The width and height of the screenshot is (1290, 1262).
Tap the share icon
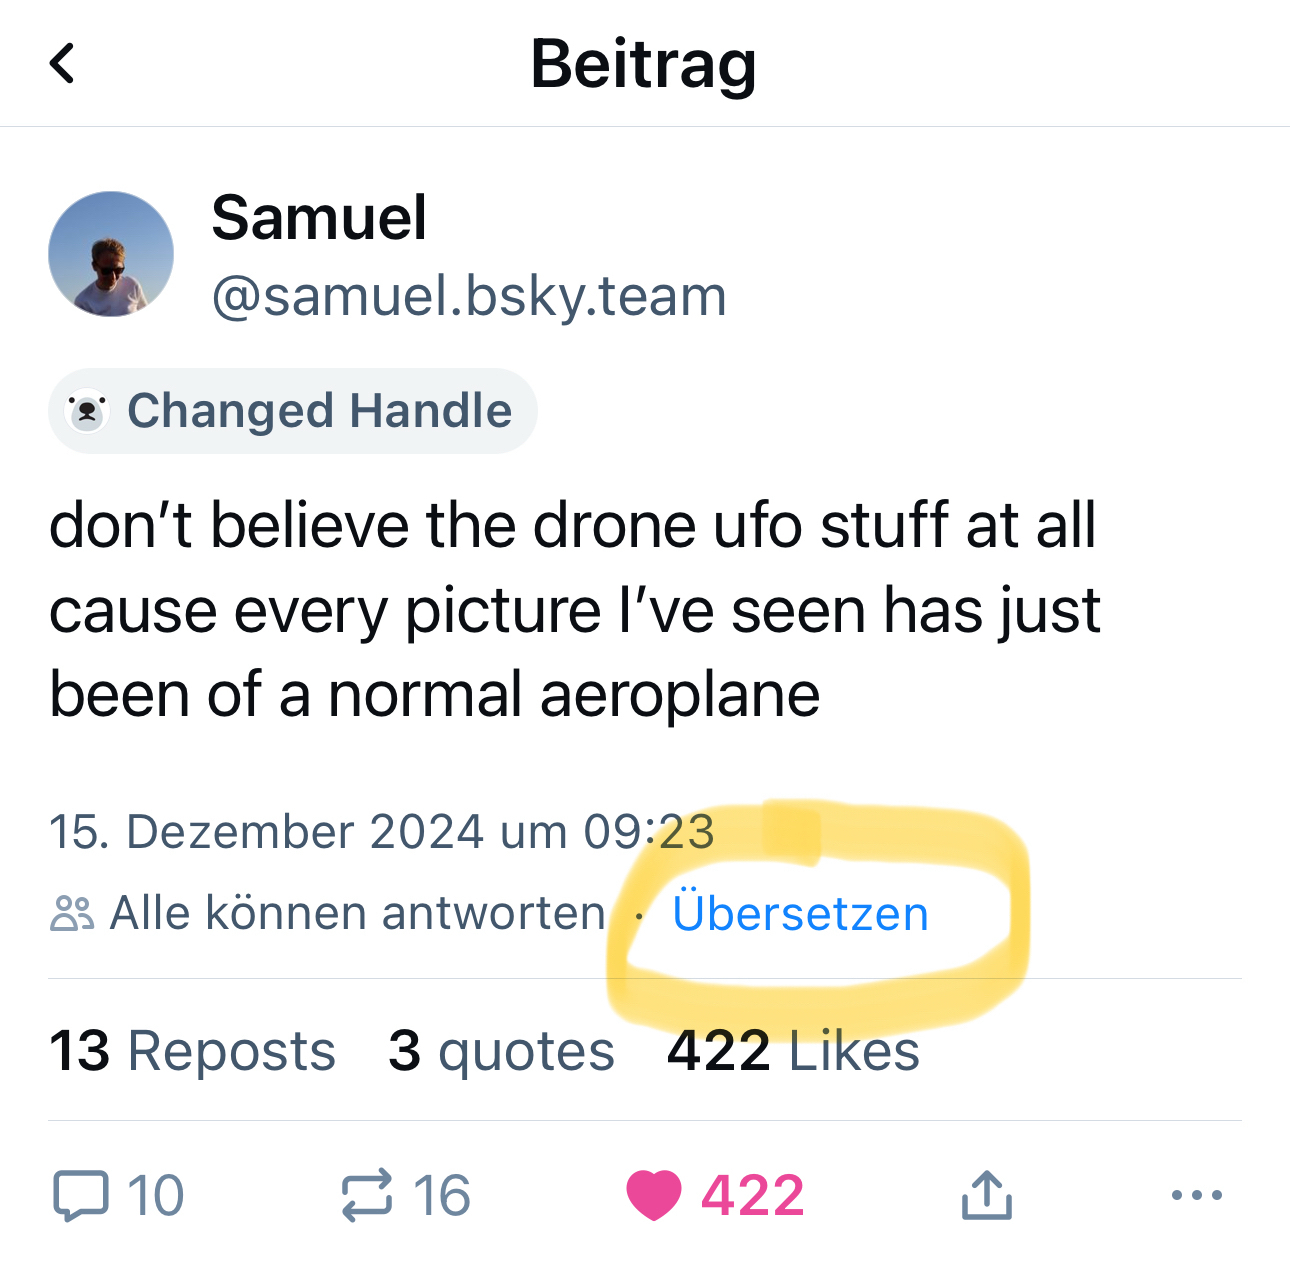point(986,1195)
